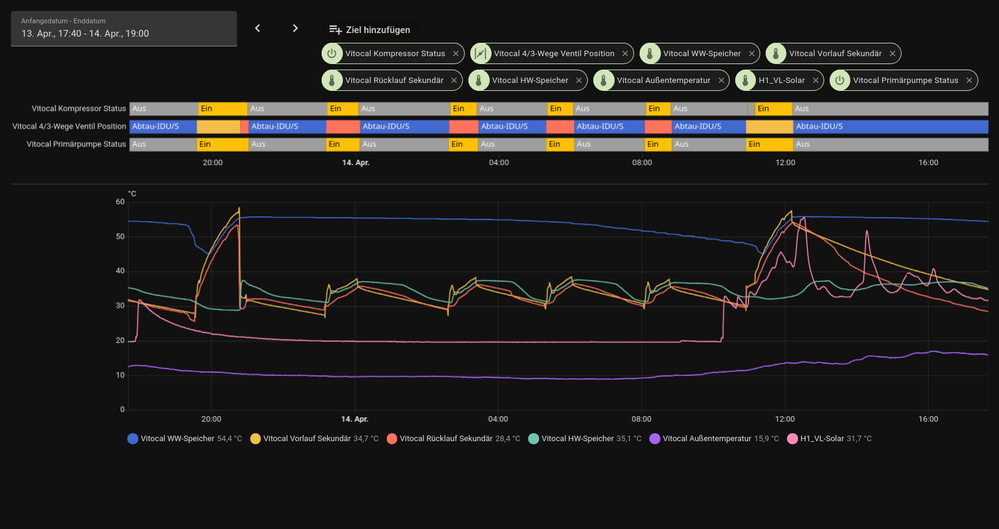Go to previous time range arrow

click(x=257, y=28)
